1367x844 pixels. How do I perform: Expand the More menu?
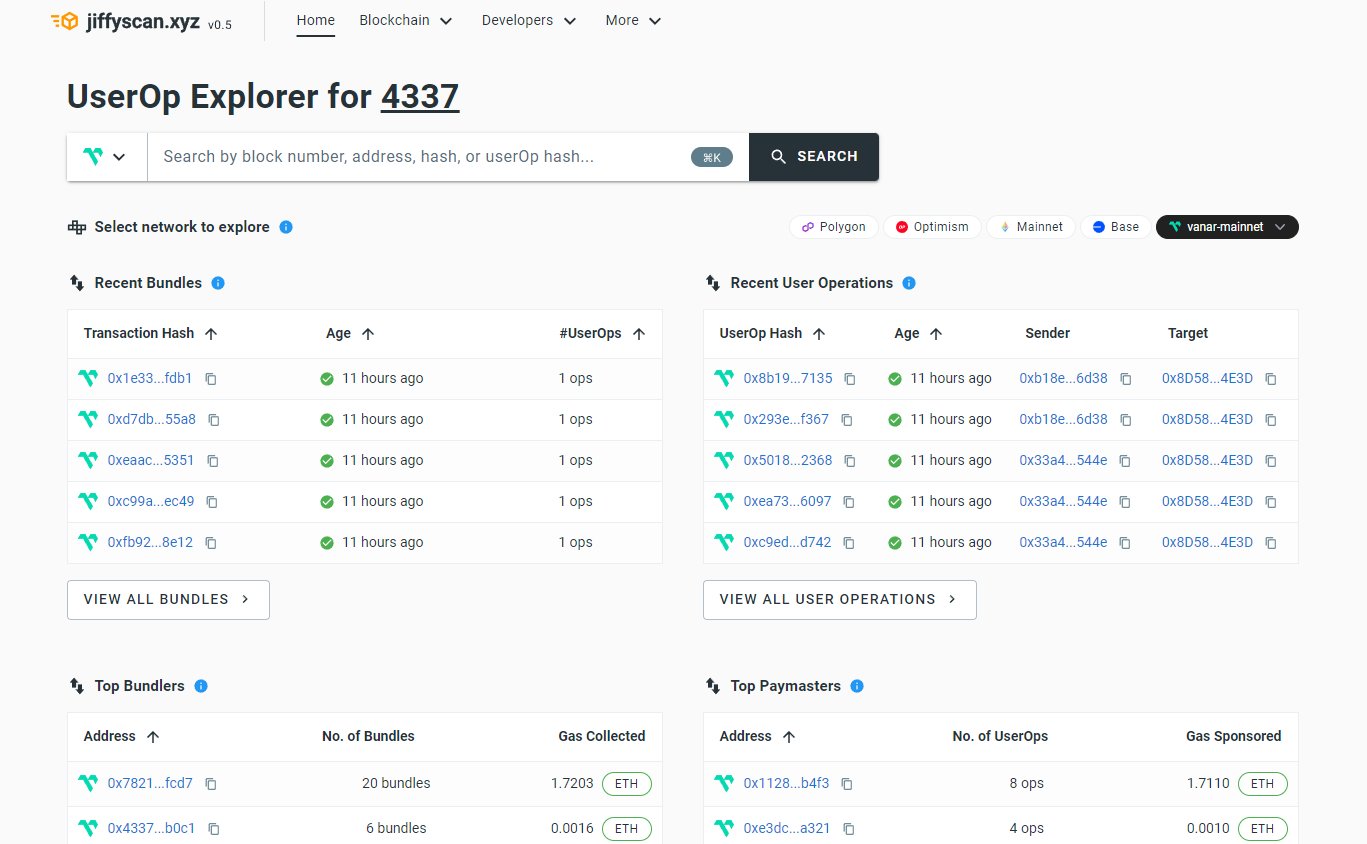tap(634, 20)
